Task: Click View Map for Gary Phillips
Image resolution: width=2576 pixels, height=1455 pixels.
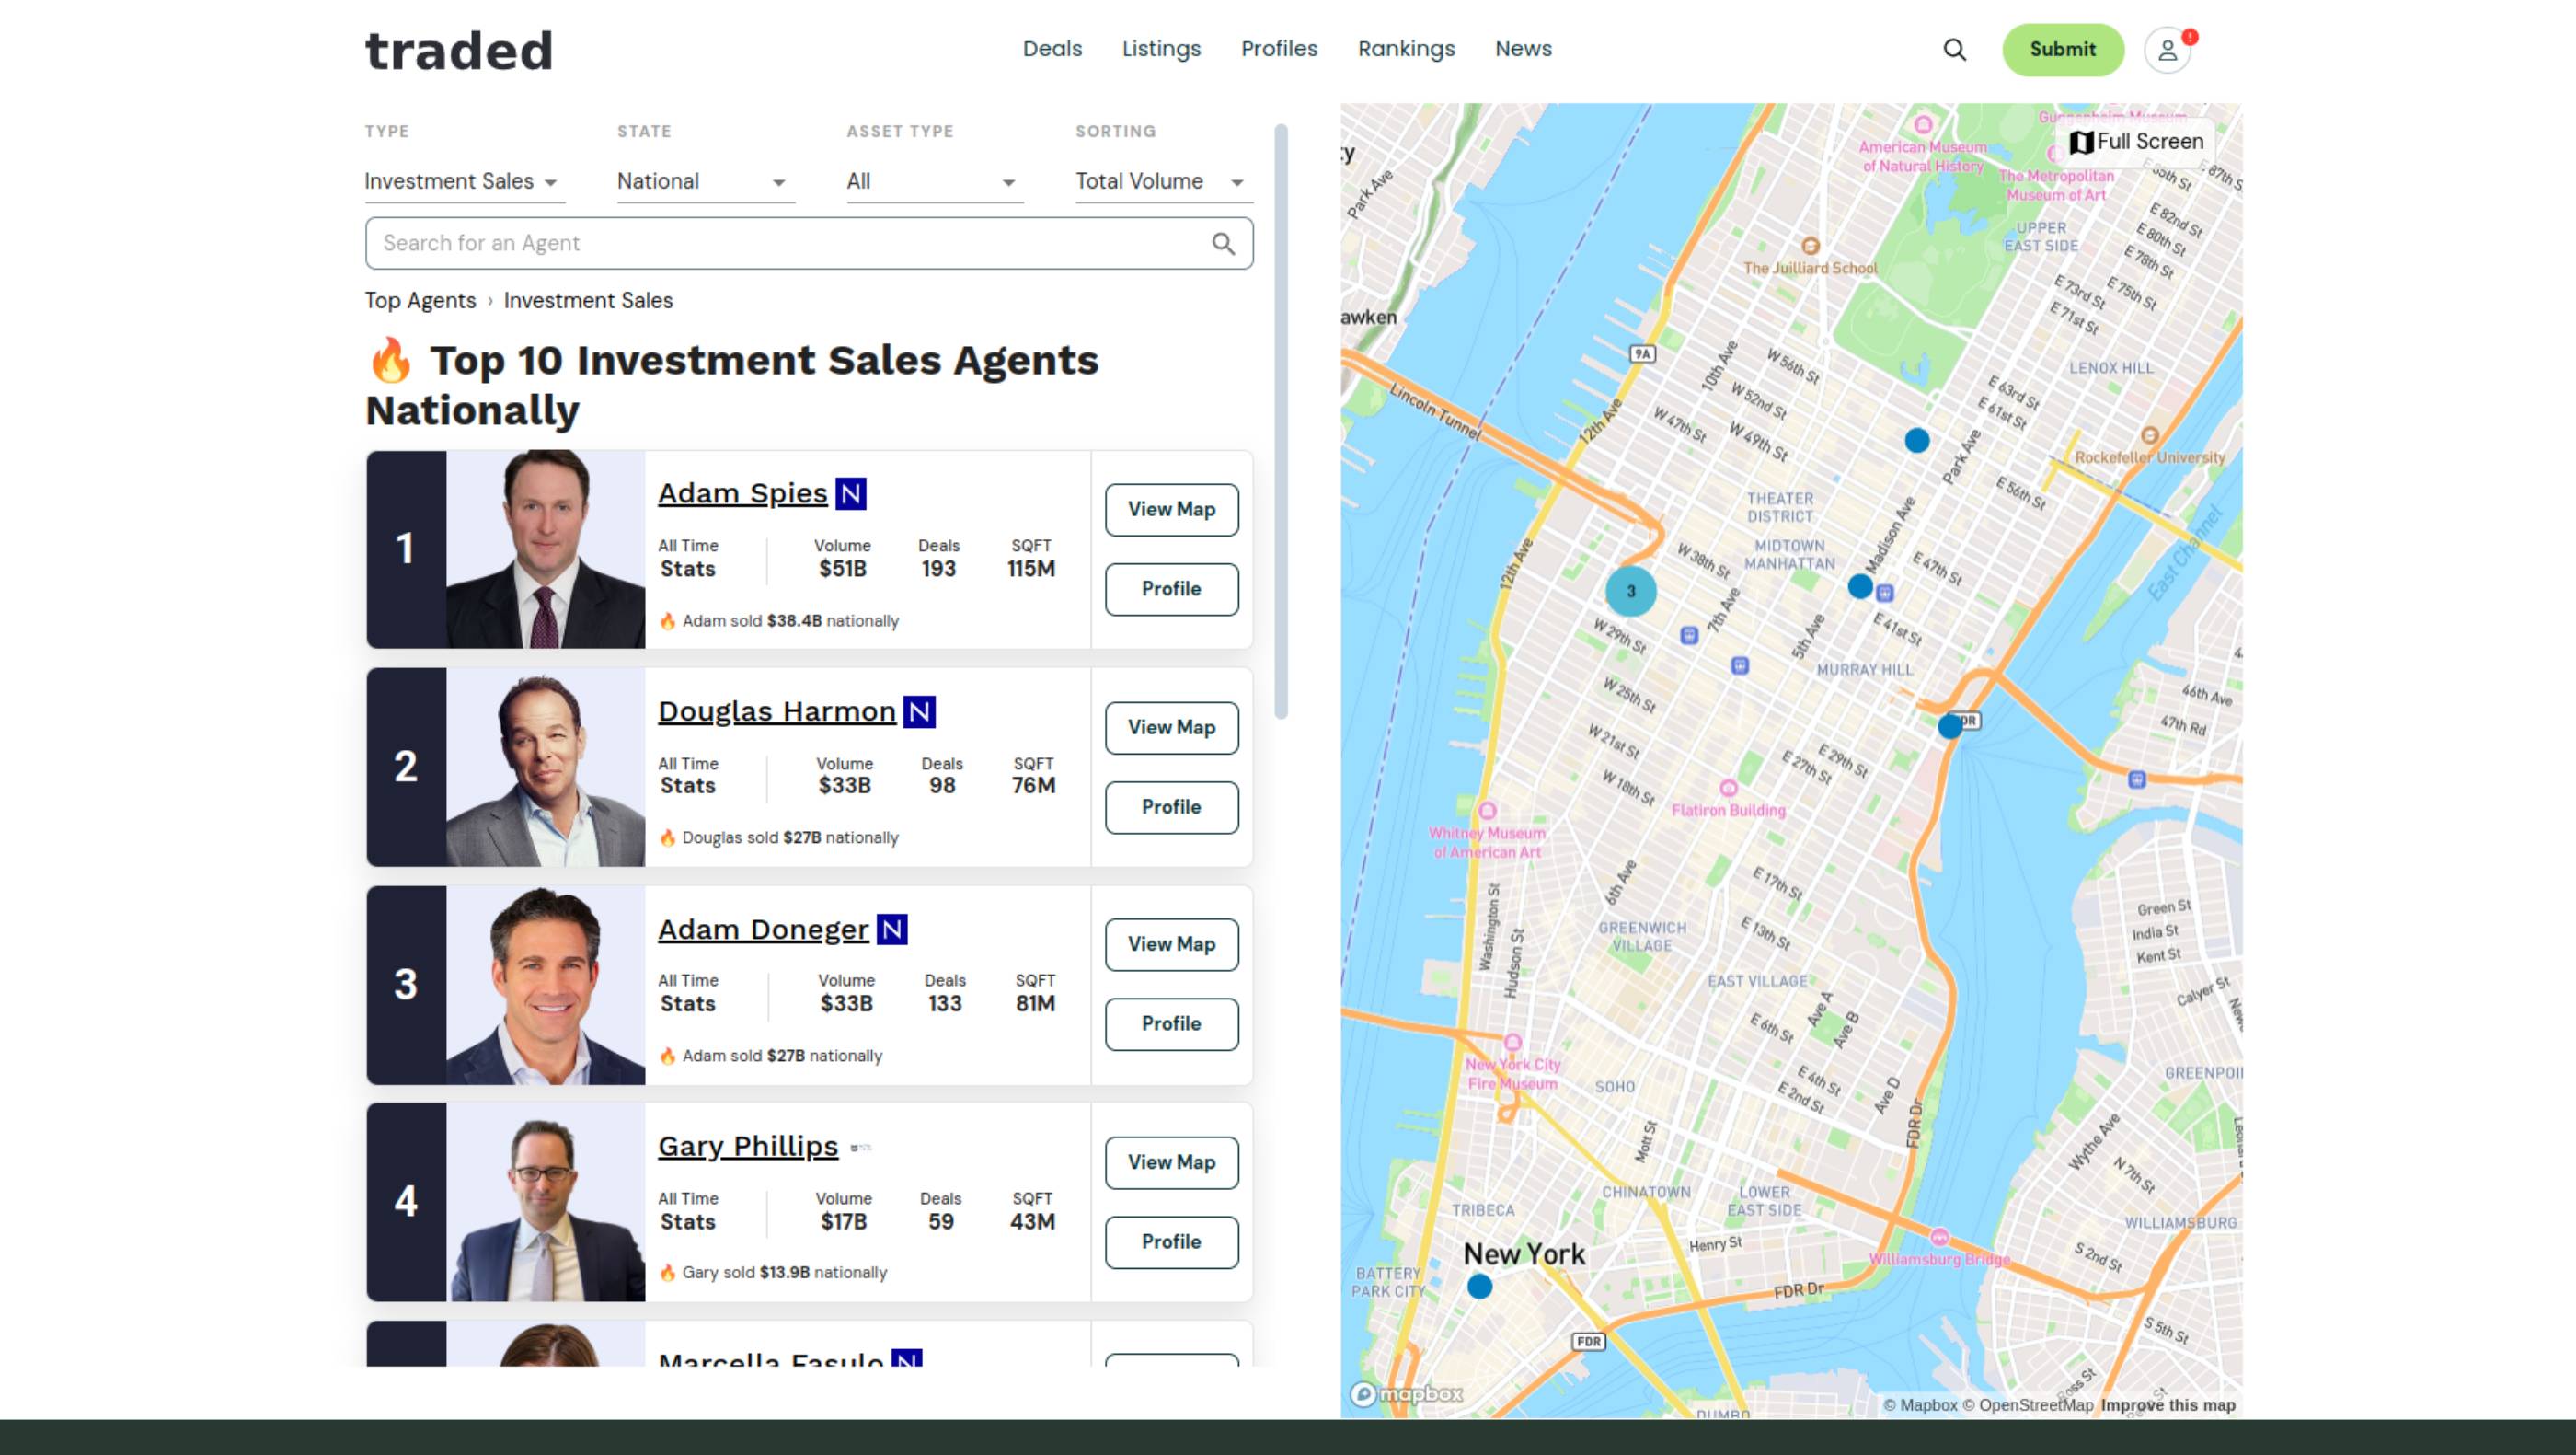Action: (x=1171, y=1163)
